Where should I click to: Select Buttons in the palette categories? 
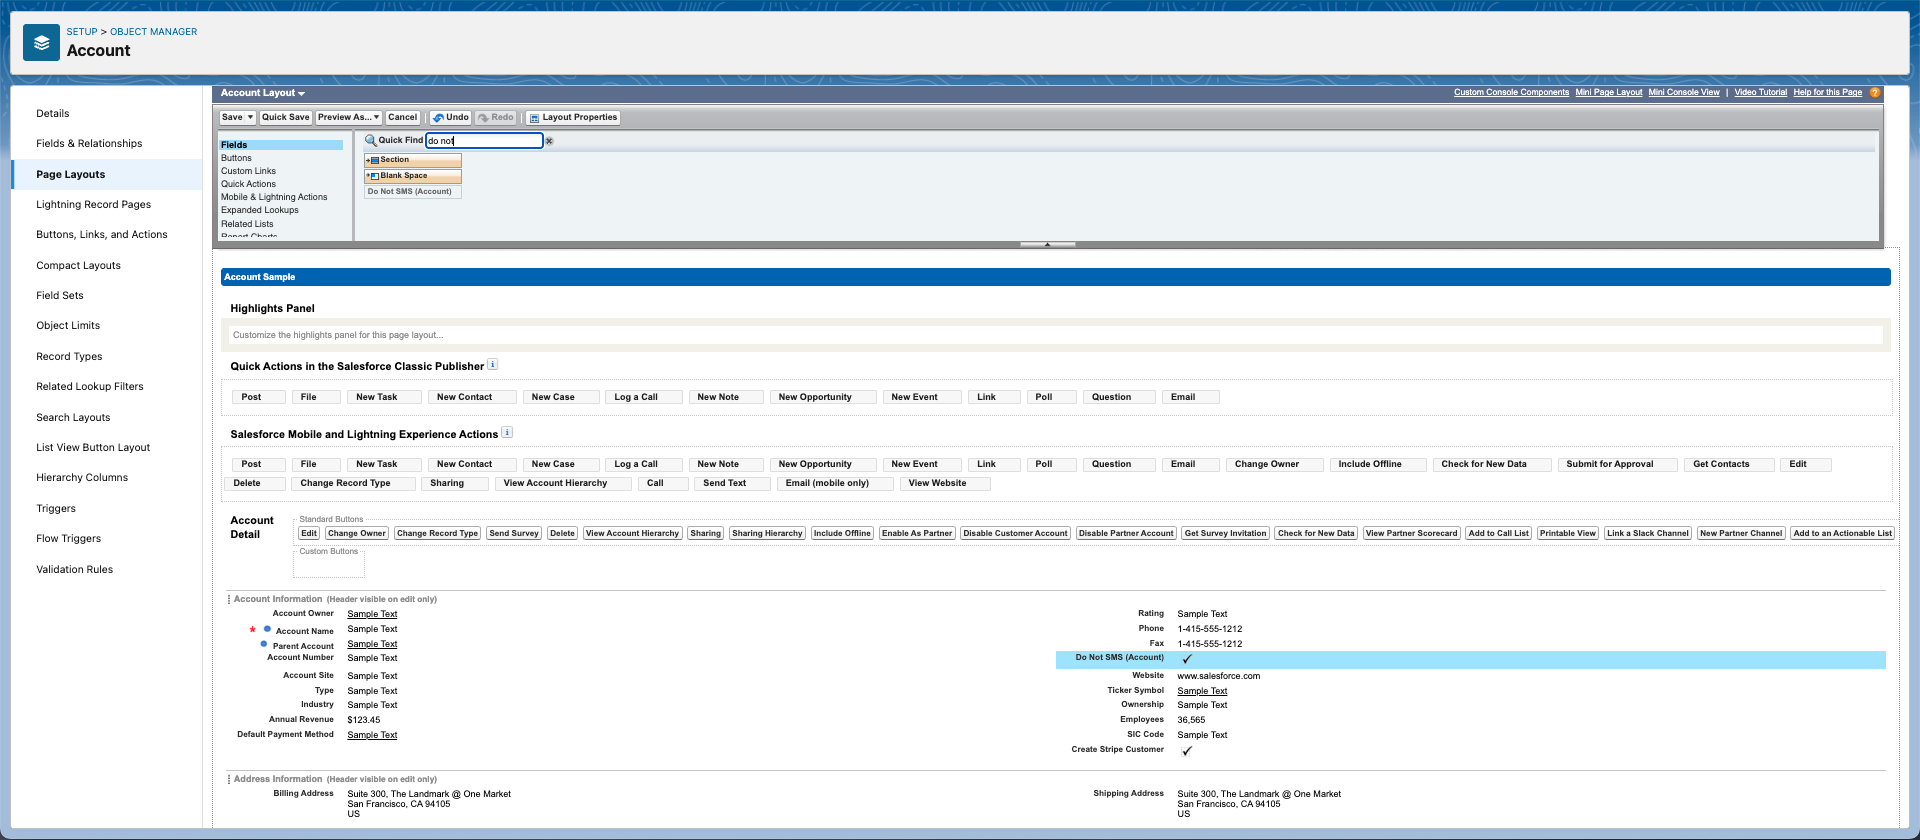[x=237, y=158]
